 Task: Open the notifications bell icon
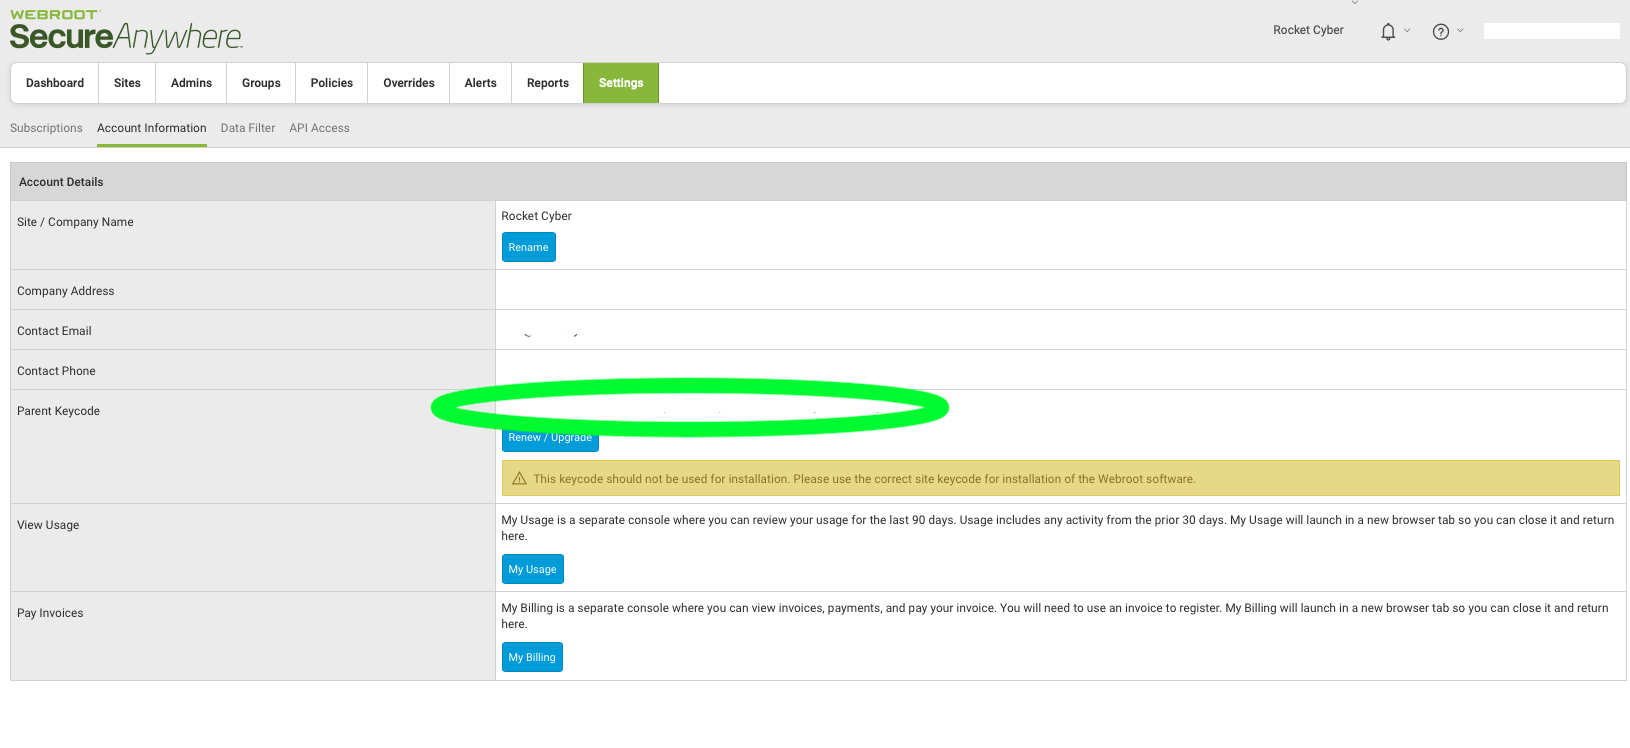click(1388, 32)
